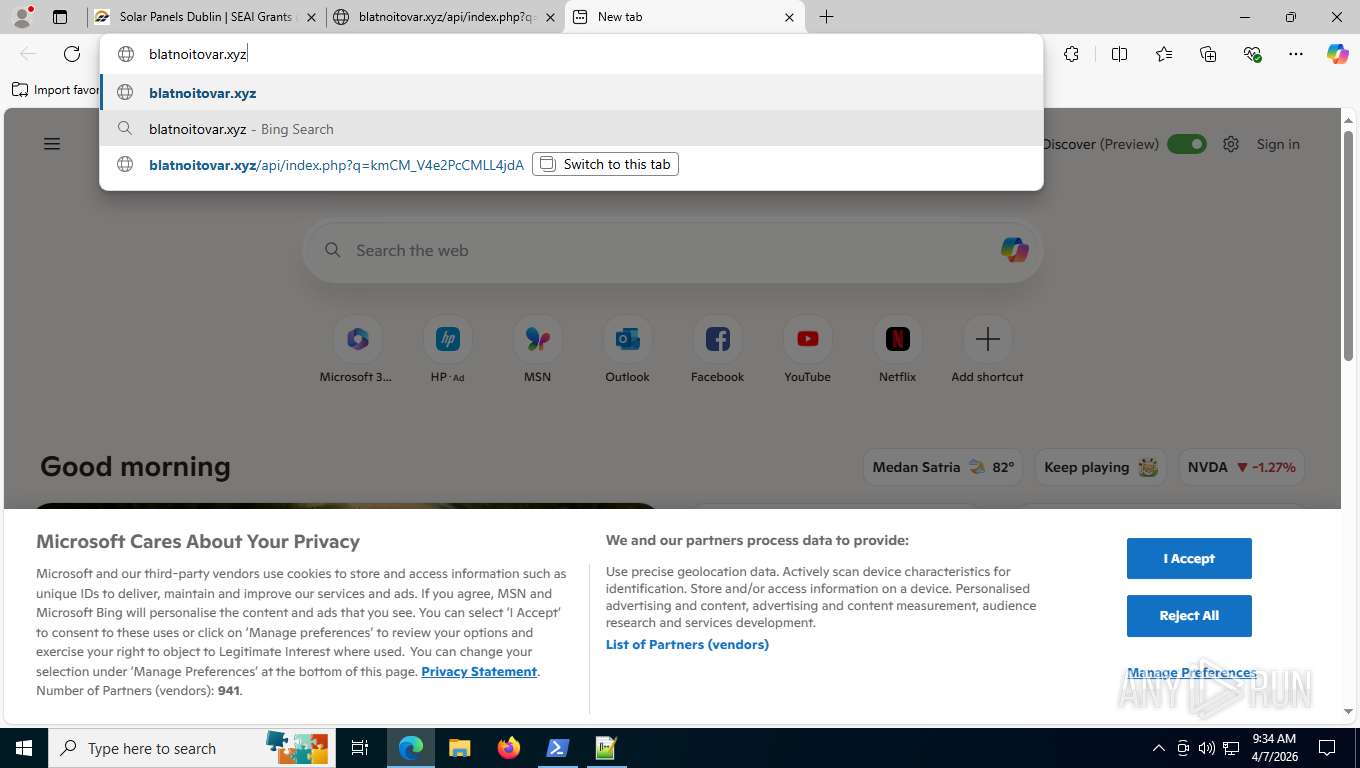
Task: Click the Import favorites bookmark item
Action: pyautogui.click(x=56, y=90)
